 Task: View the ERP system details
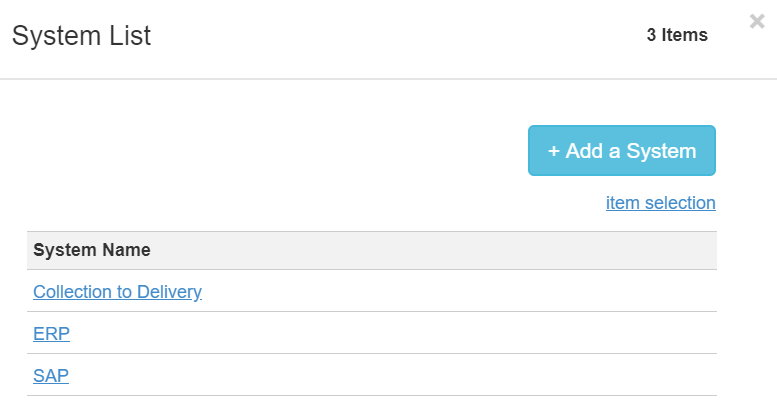(51, 334)
